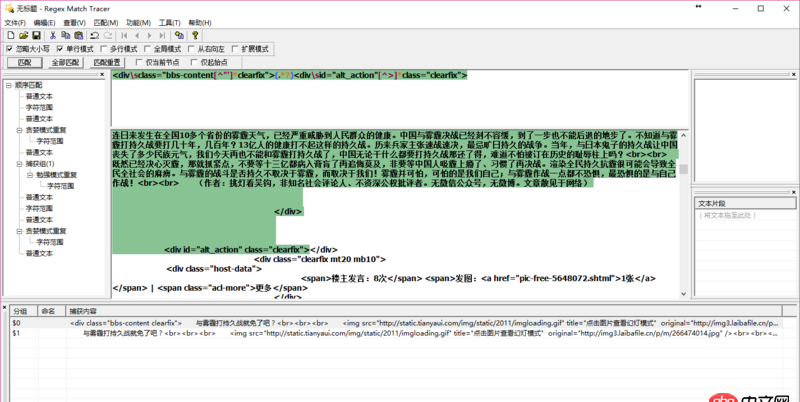This screenshot has width=800, height=402.
Task: Open the 帮助(H) menu
Action: click(x=200, y=22)
